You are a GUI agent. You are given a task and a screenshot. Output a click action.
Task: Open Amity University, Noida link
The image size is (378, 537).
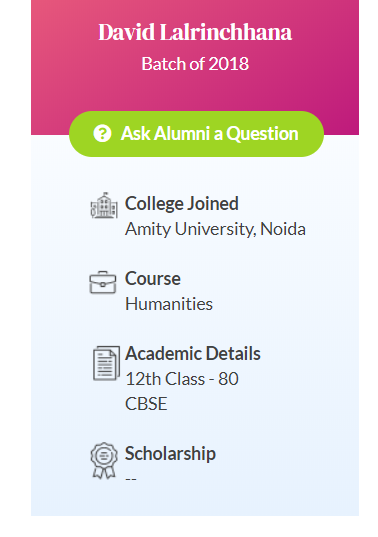pos(215,229)
